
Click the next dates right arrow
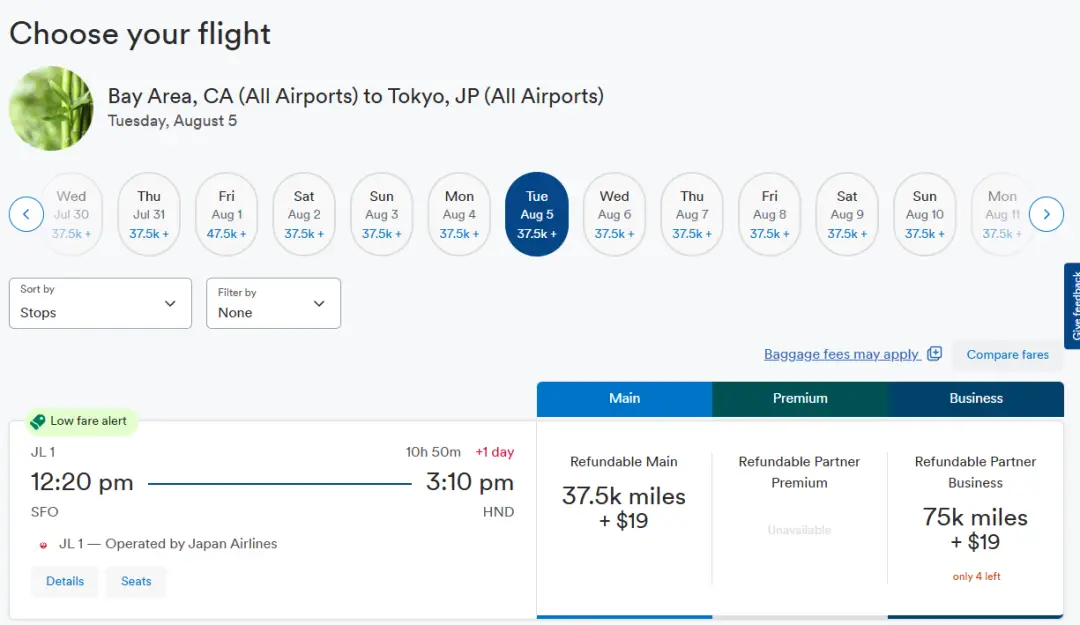1046,214
